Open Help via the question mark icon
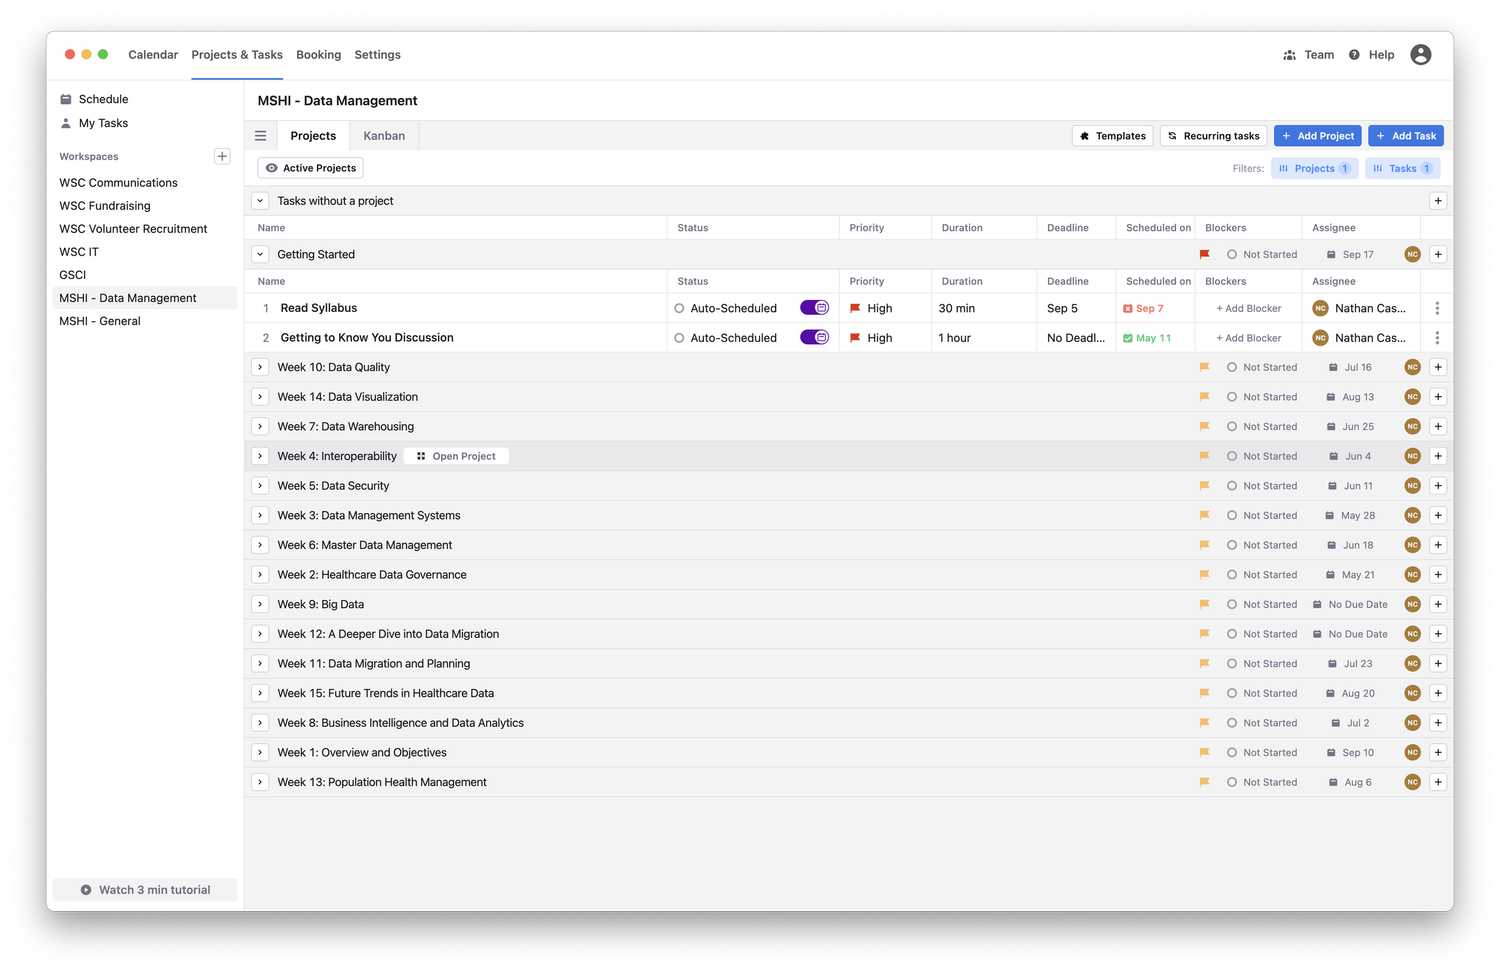Screen dimensions: 1500x972 point(1354,55)
